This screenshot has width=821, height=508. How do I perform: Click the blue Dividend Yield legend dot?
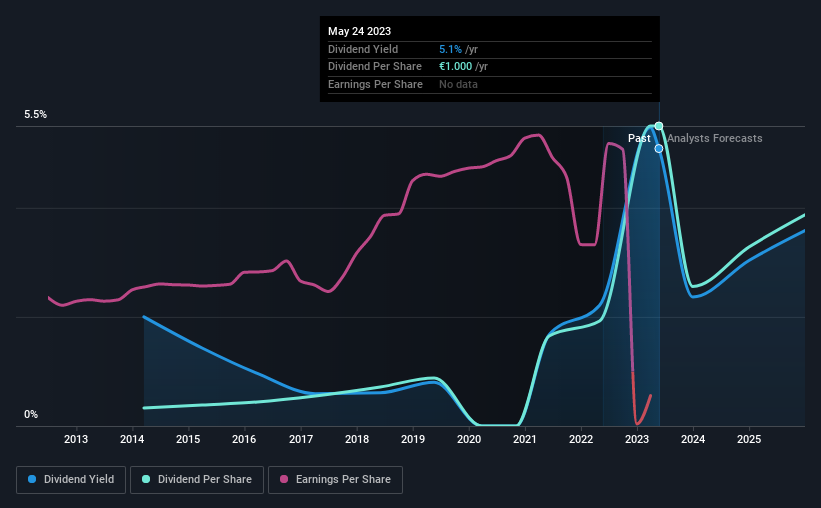[x=32, y=479]
